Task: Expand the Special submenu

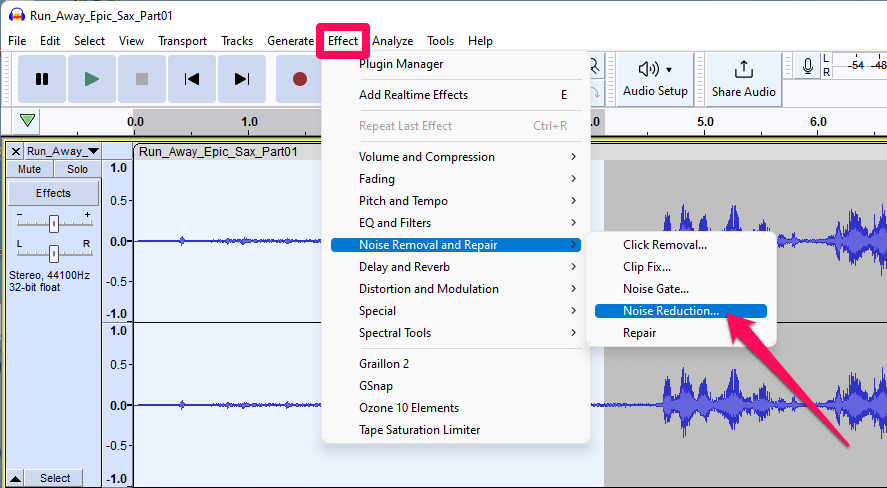Action: 456,311
